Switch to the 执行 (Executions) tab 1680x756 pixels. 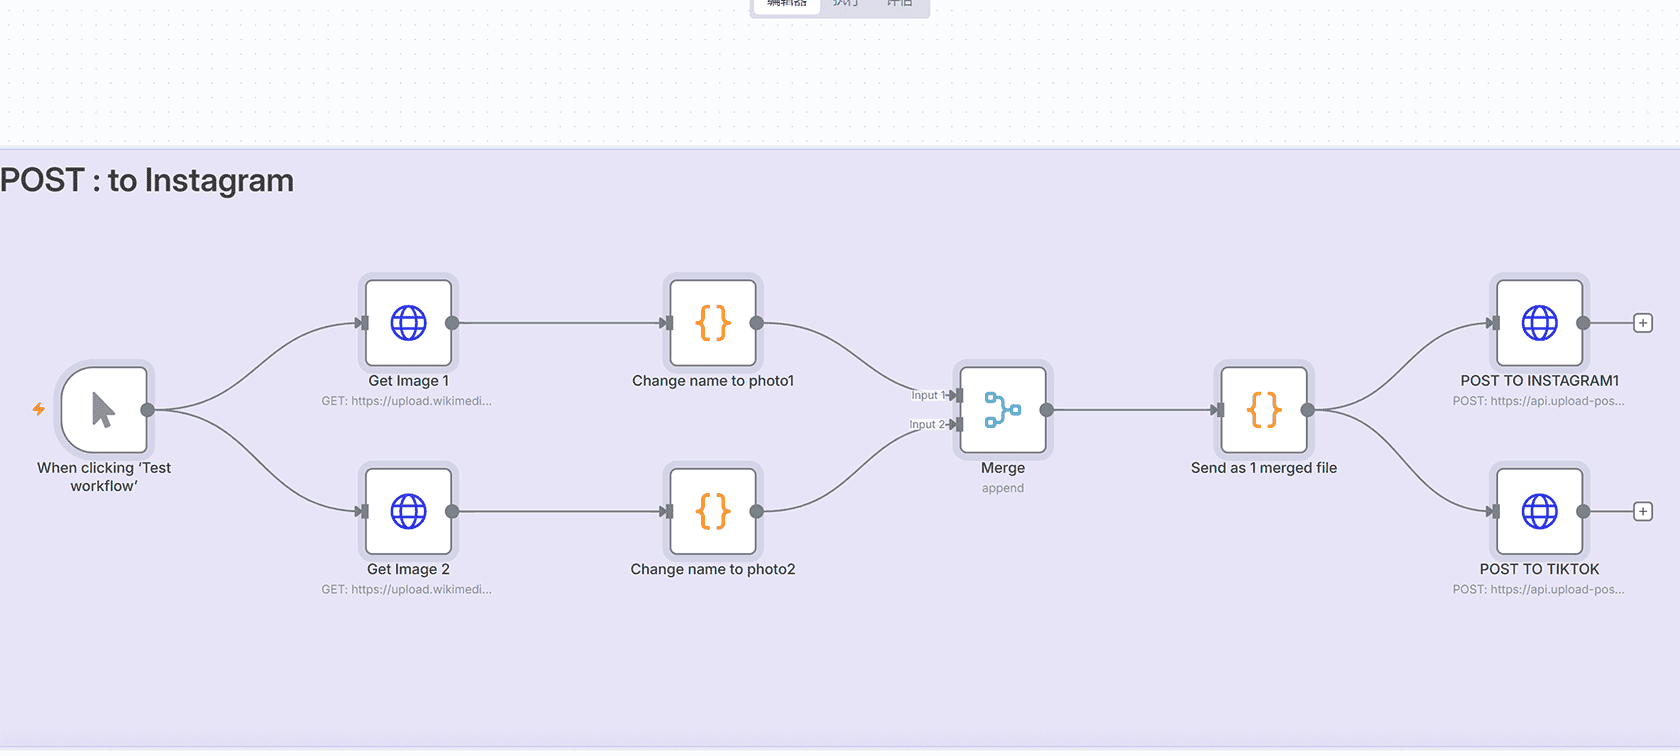point(845,4)
